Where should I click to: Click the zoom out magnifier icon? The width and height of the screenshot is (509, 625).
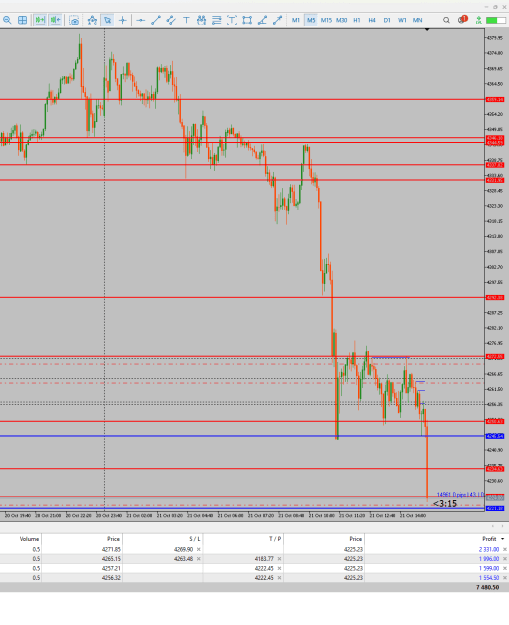(x=7, y=20)
